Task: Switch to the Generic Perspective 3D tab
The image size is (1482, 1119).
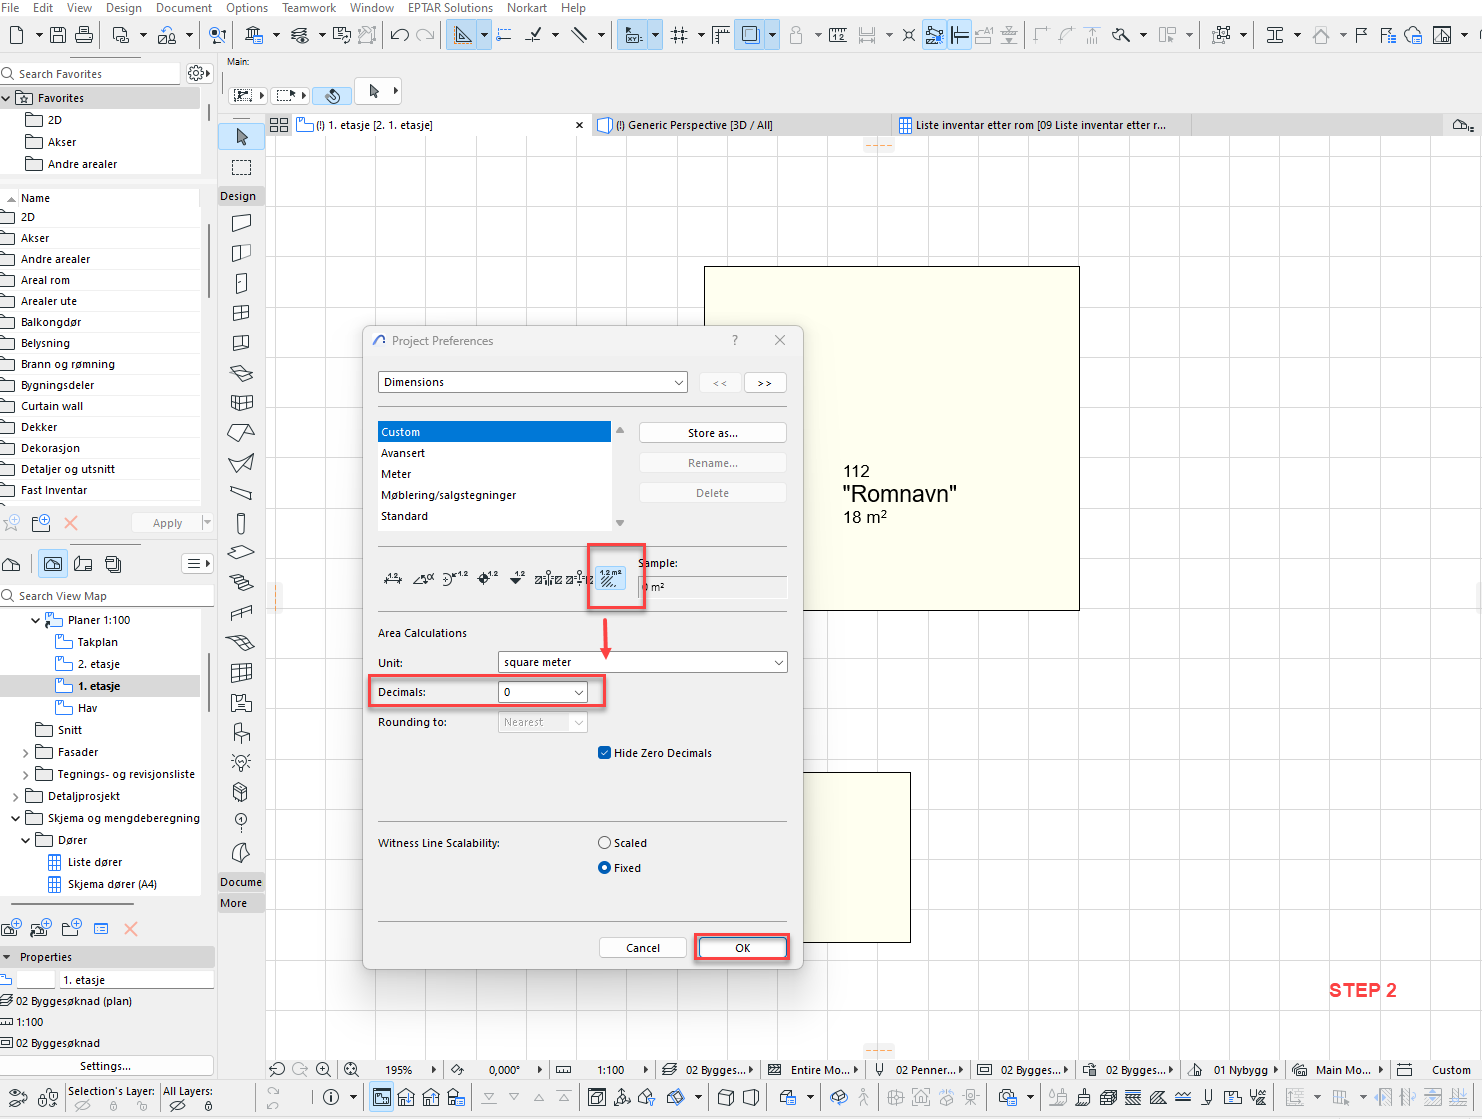Action: click(693, 125)
